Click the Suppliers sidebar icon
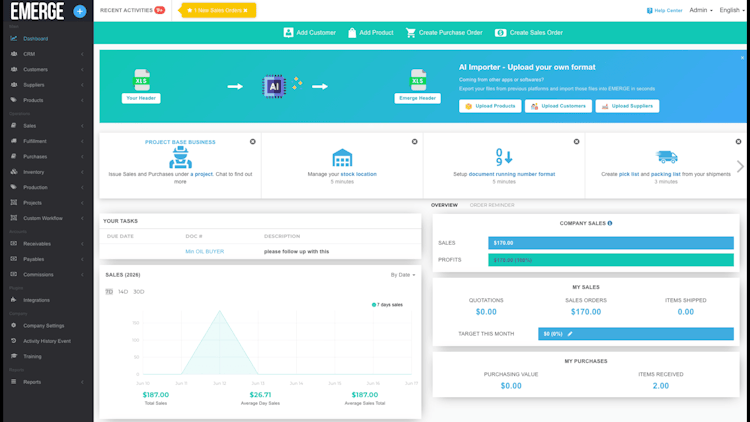 click(x=14, y=85)
